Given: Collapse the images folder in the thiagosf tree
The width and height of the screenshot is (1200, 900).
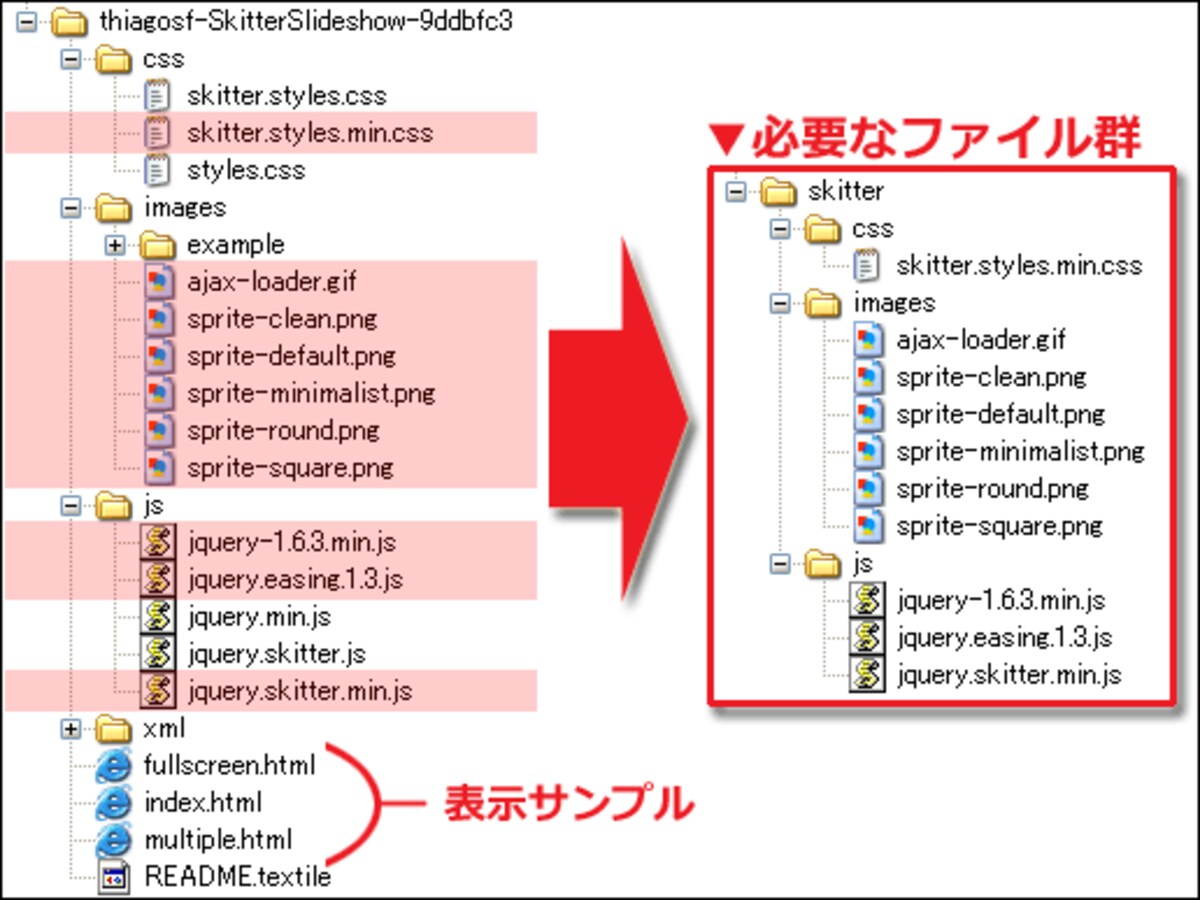Looking at the screenshot, I should 70,207.
